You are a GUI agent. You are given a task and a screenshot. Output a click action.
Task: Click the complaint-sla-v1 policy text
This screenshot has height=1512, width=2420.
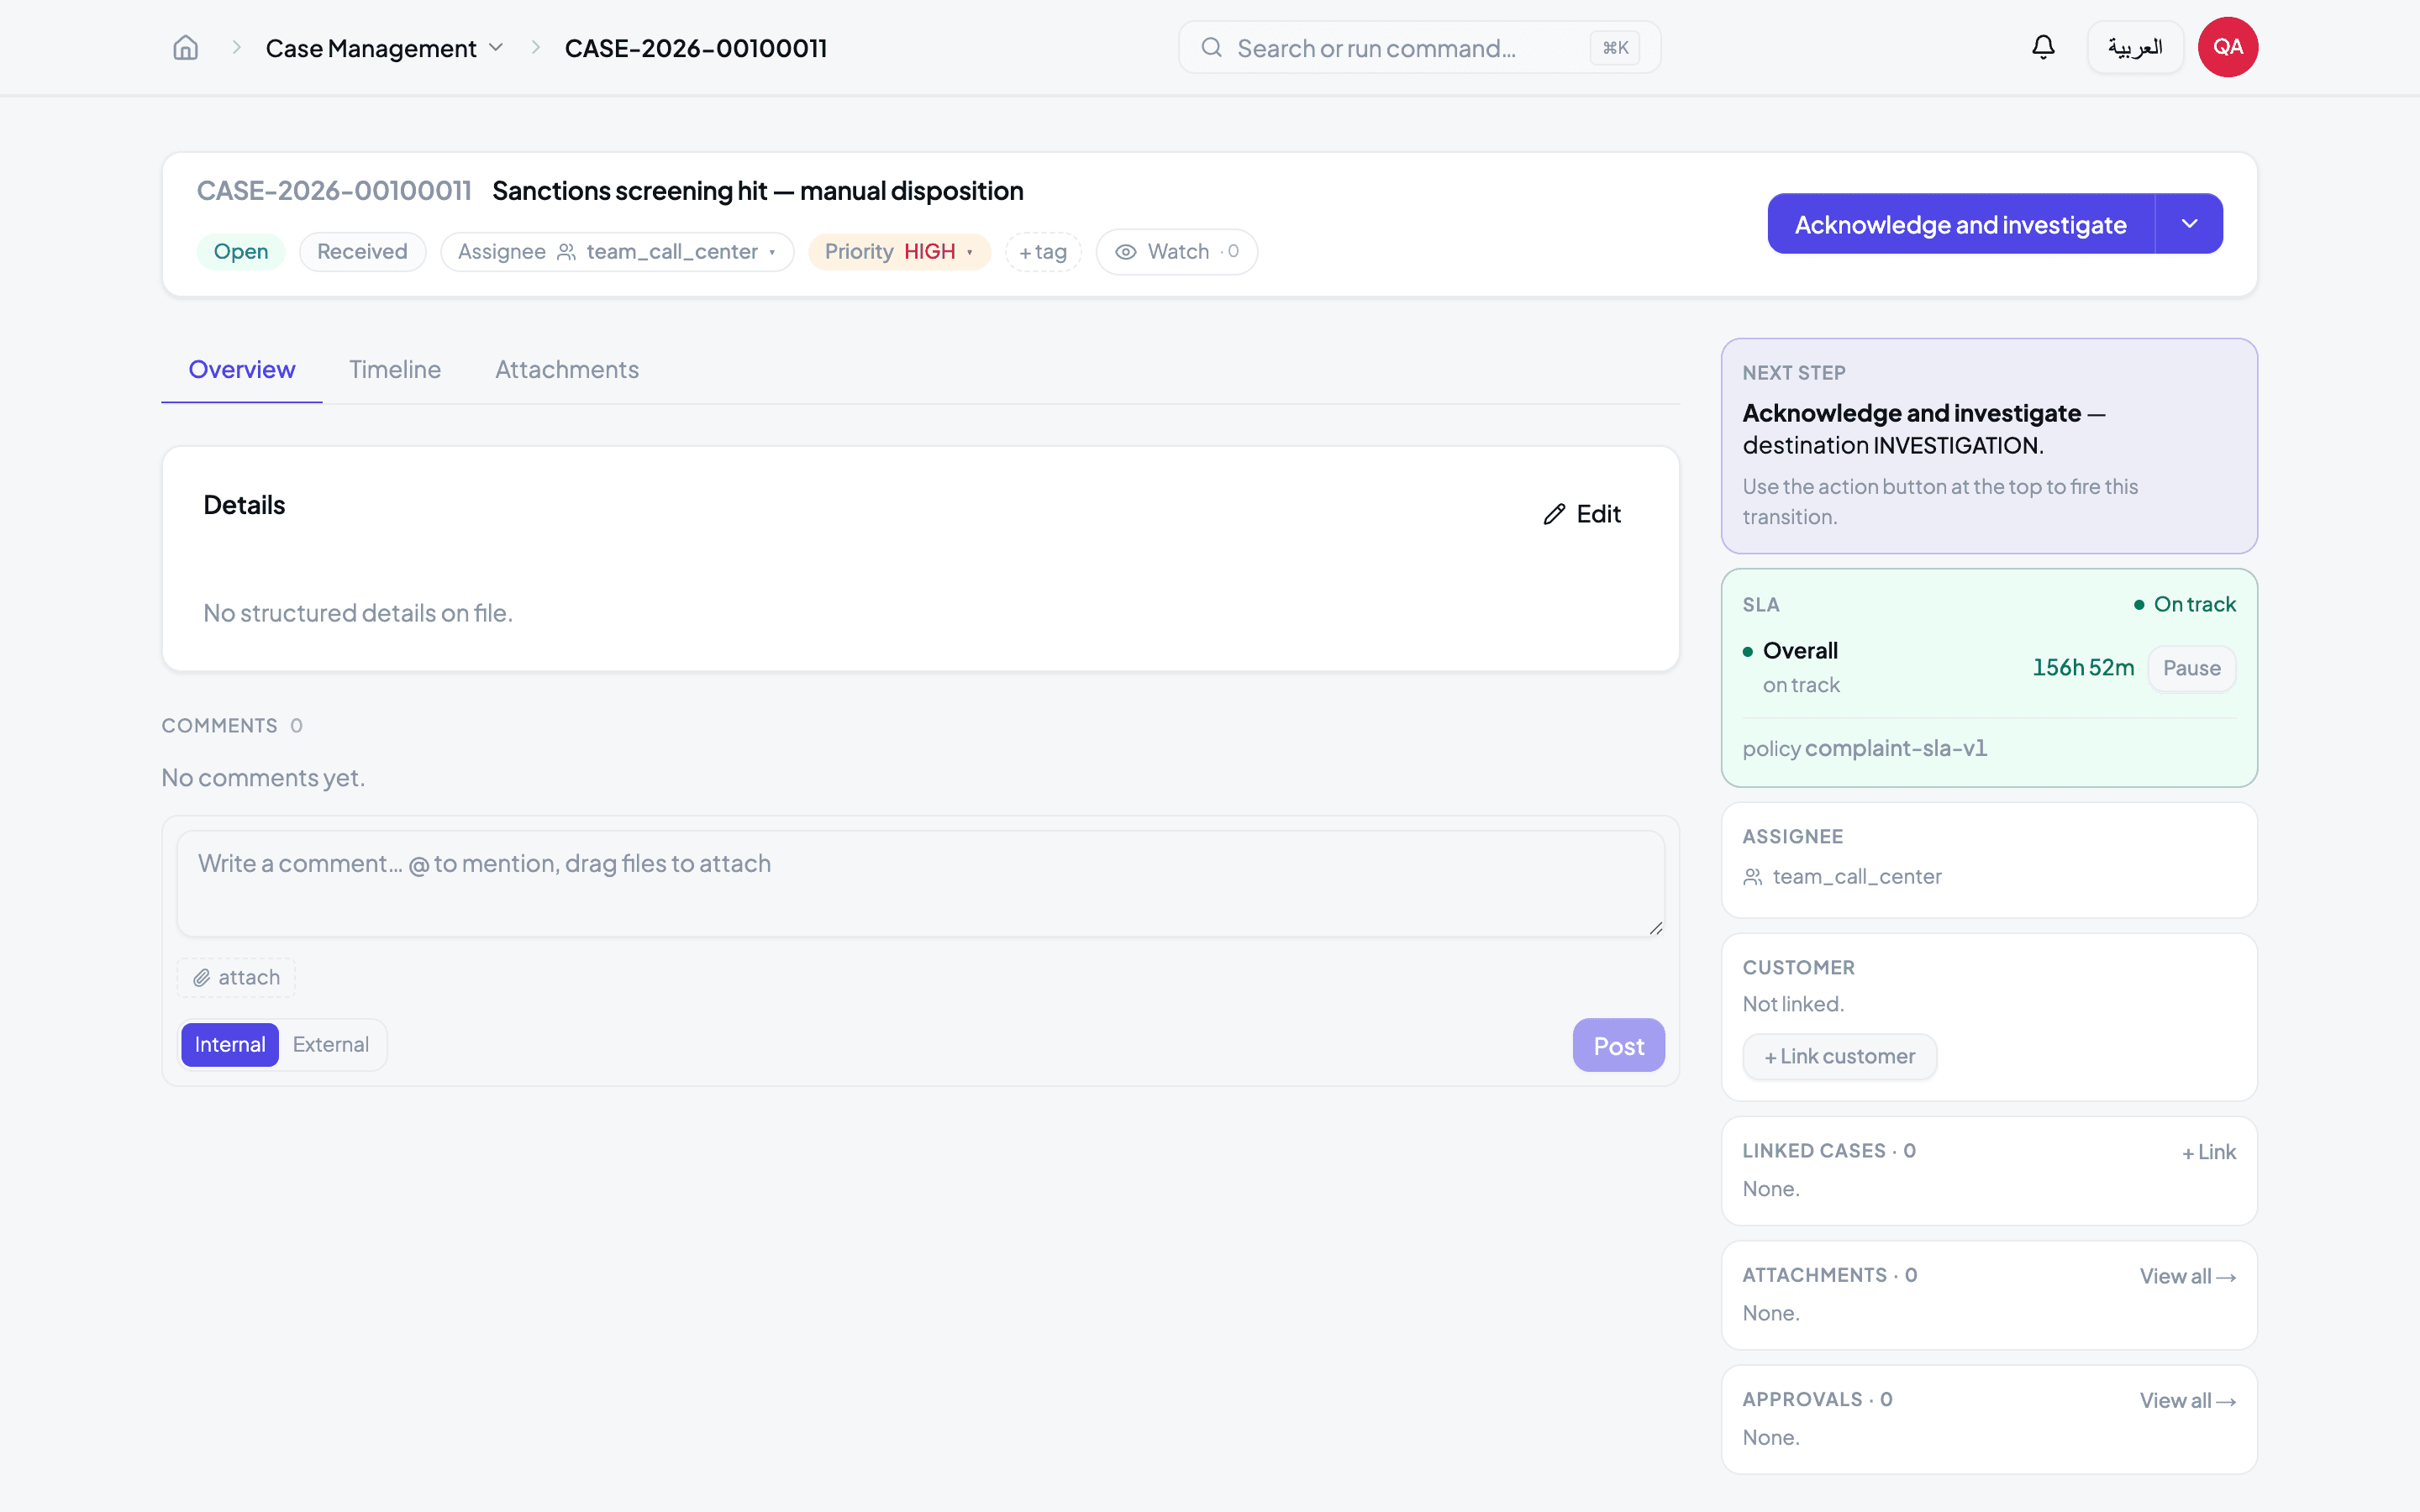[x=1895, y=748]
